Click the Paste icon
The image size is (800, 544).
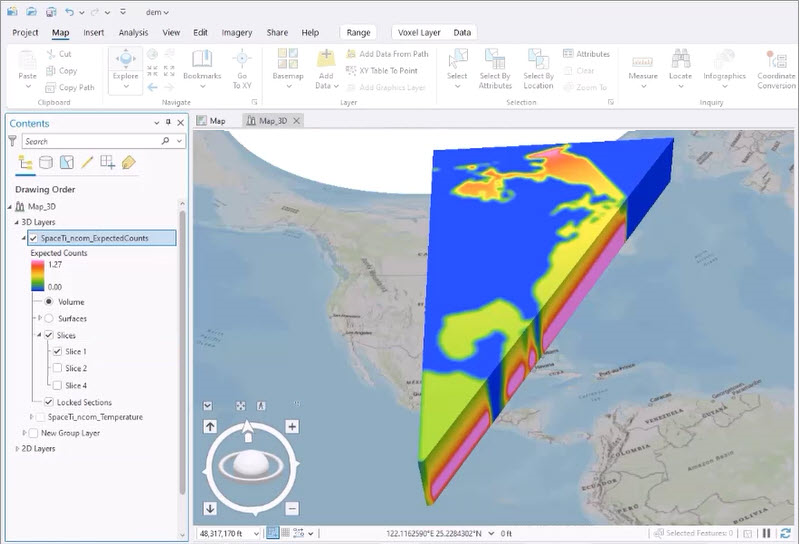(27, 60)
